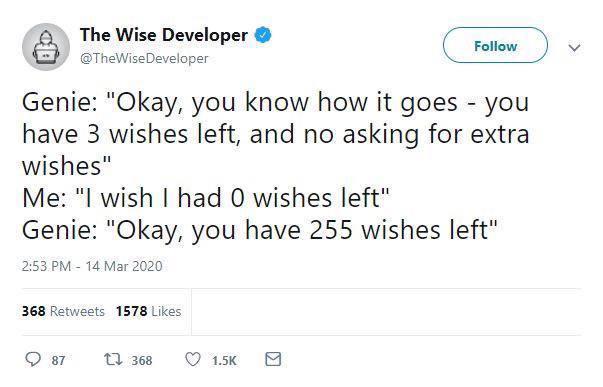The image size is (603, 387).
Task: Open the 2:53 PM timestamp link
Action: tap(47, 266)
